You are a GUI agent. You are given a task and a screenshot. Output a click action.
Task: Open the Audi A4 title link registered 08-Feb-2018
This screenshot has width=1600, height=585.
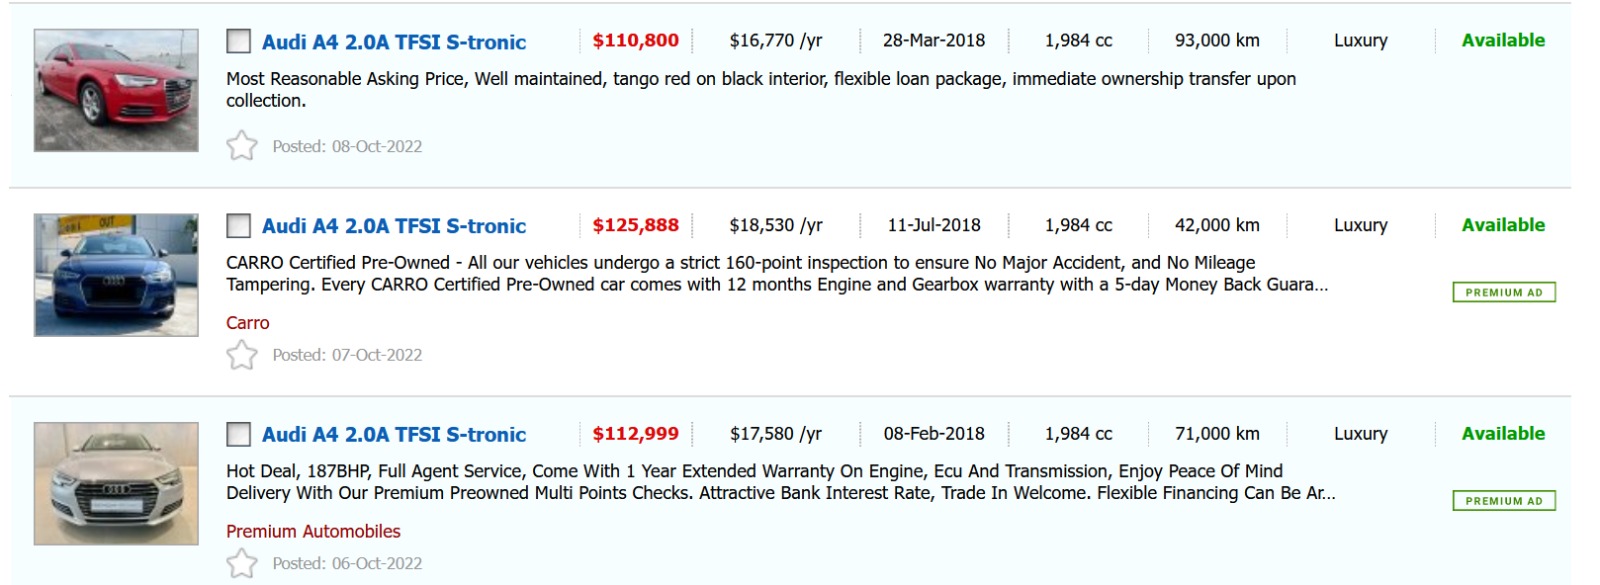[394, 435]
